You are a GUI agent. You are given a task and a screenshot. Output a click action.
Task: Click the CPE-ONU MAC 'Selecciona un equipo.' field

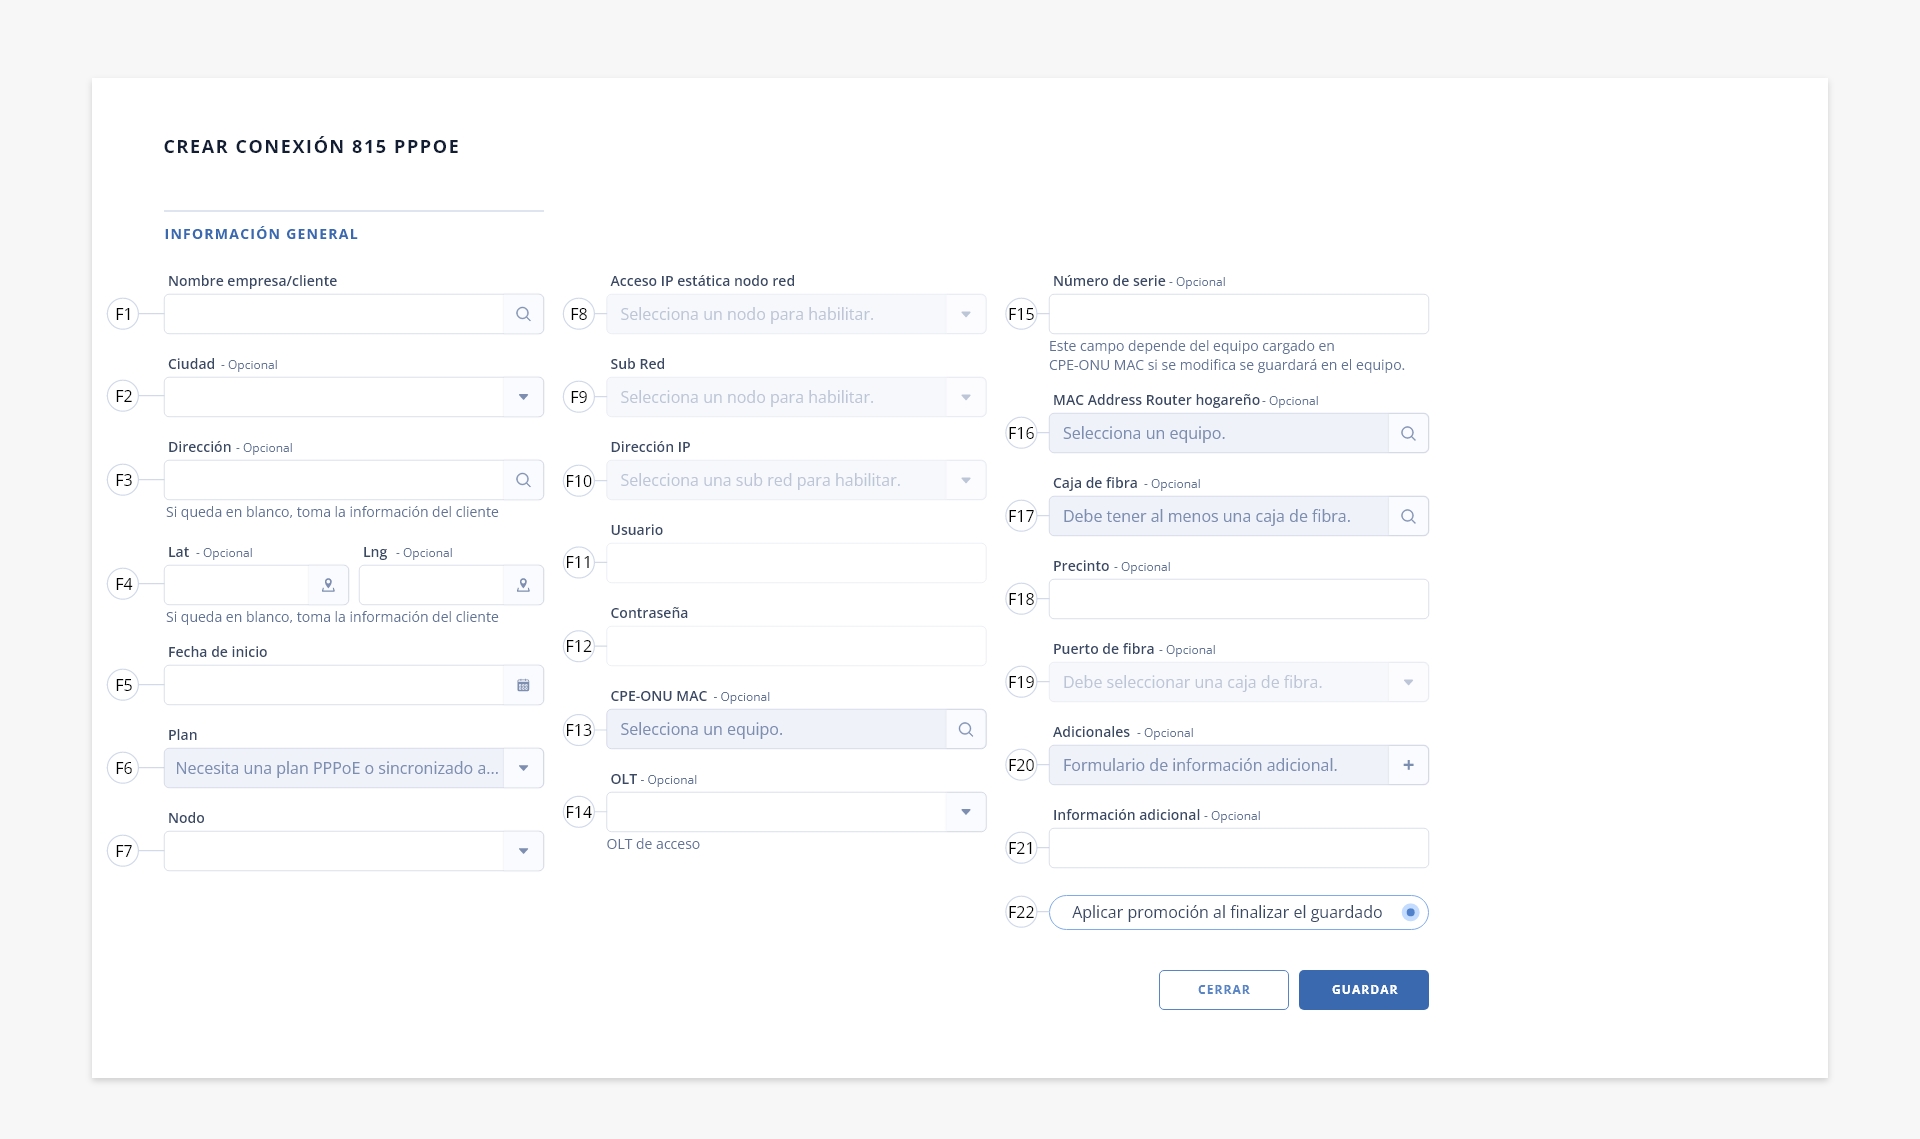pos(777,729)
